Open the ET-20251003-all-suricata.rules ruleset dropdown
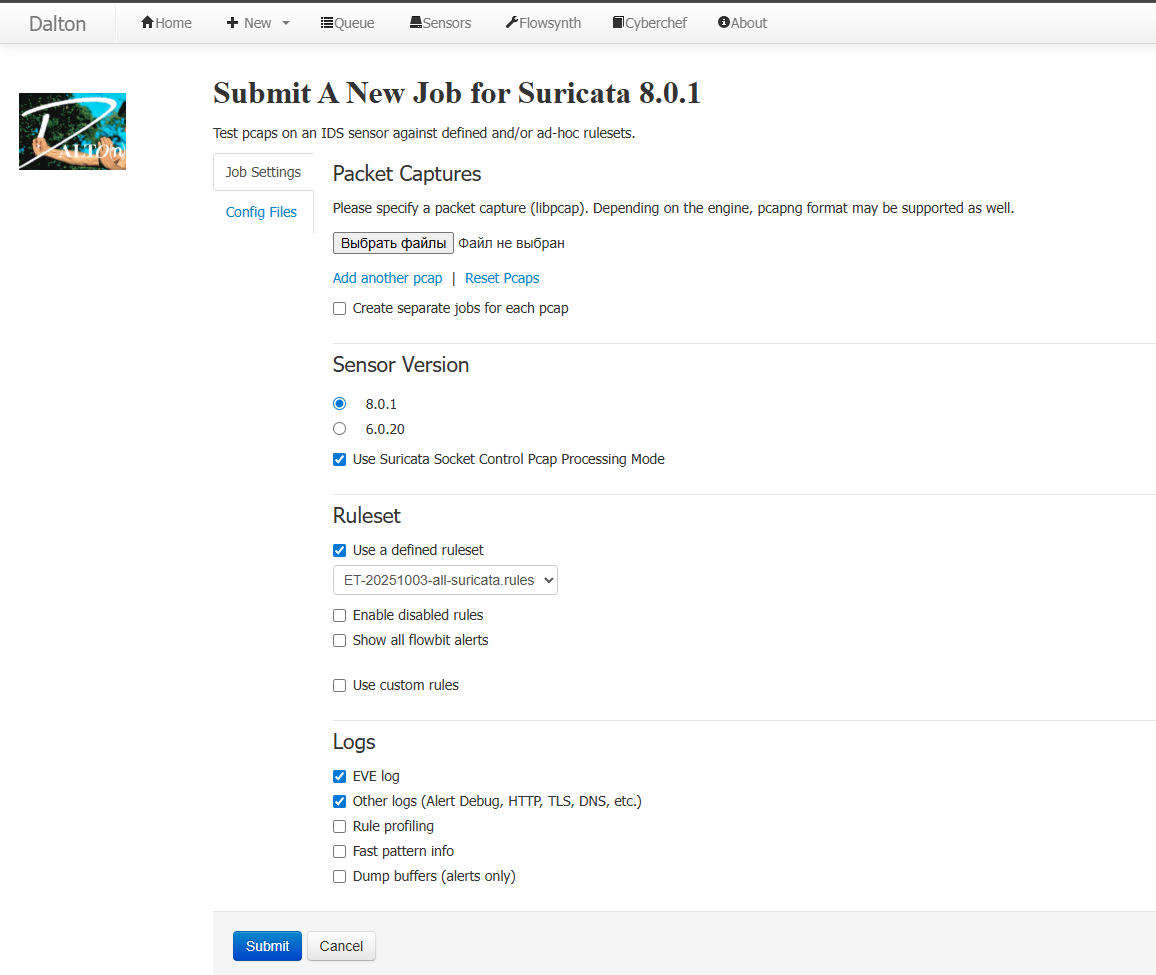Viewport: 1156px width, 975px height. tap(445, 580)
